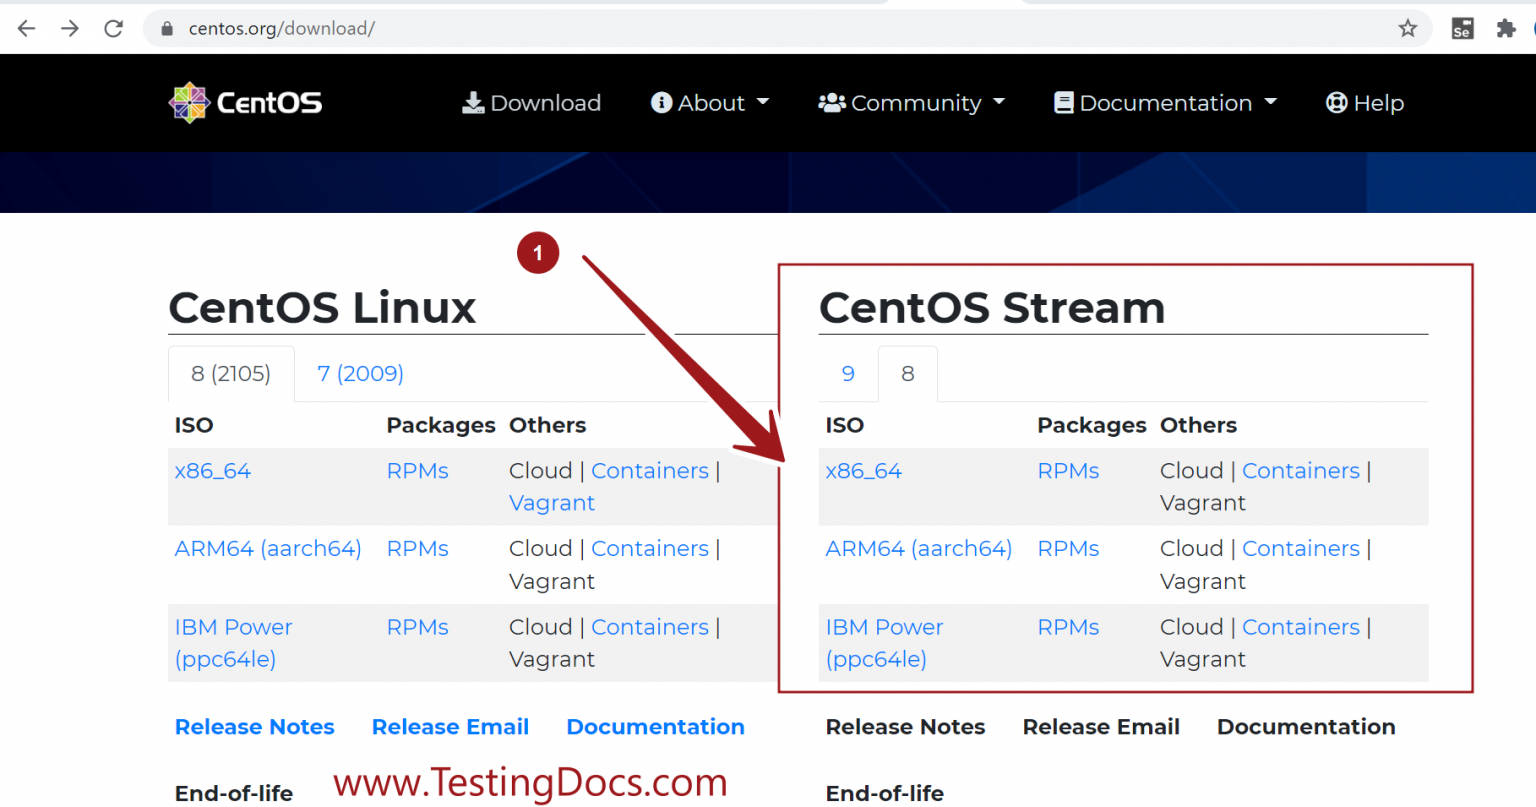Open the Extensions puzzle piece icon
Image resolution: width=1536 pixels, height=807 pixels.
(1506, 28)
